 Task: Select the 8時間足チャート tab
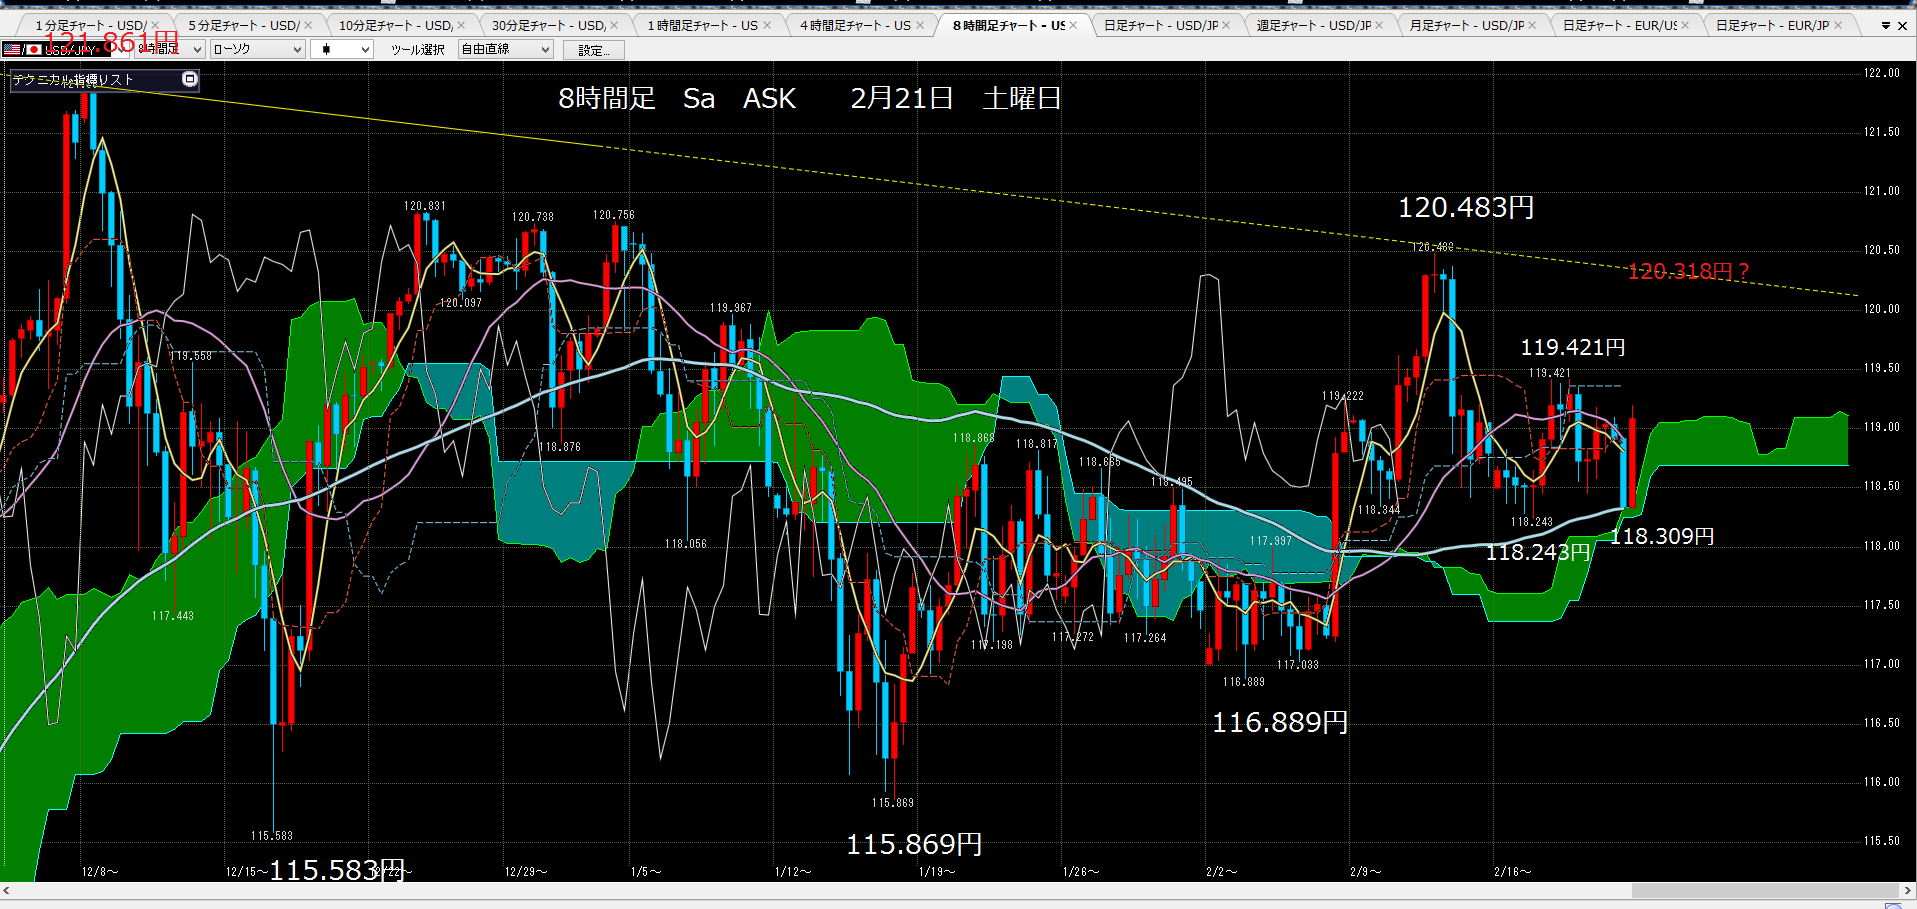point(1008,26)
